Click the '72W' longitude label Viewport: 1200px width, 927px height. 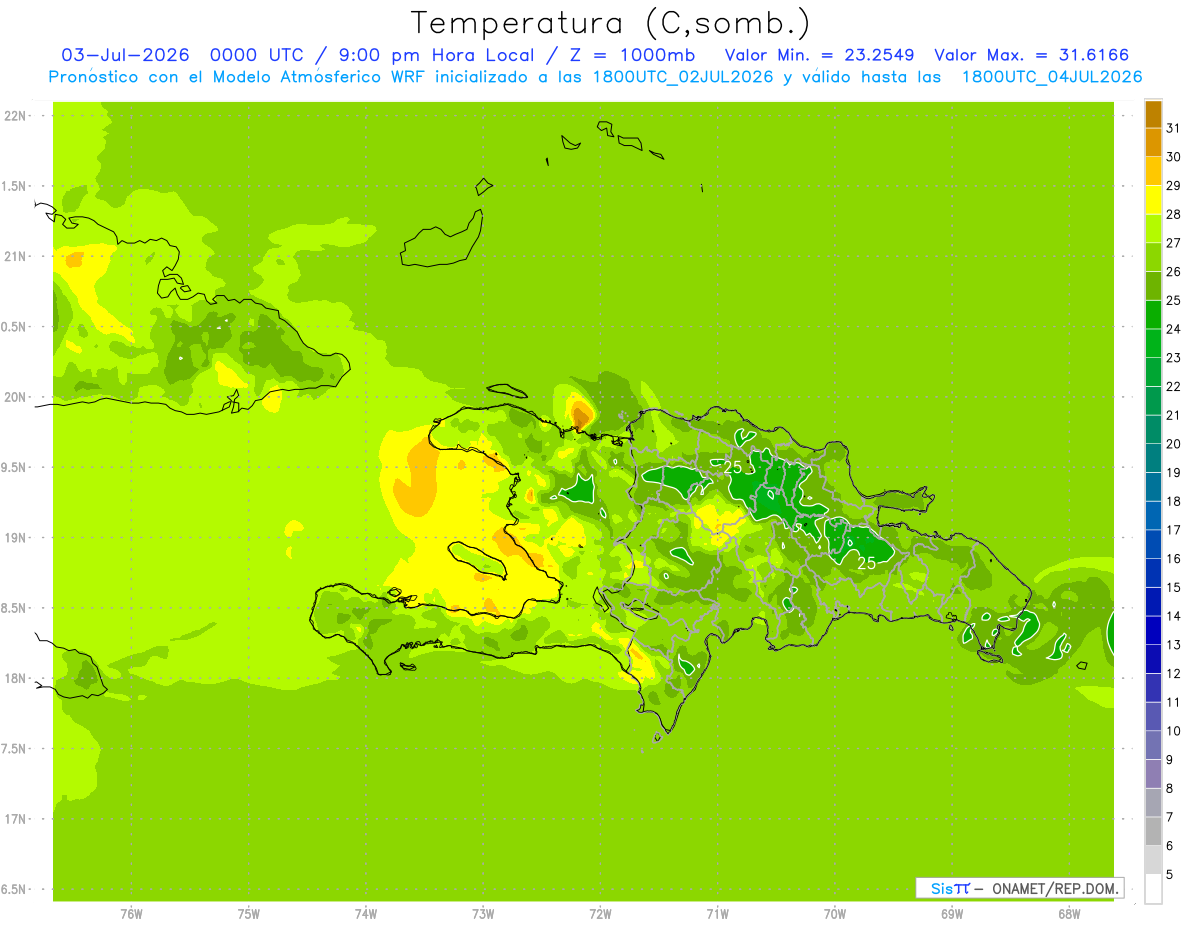[600, 914]
